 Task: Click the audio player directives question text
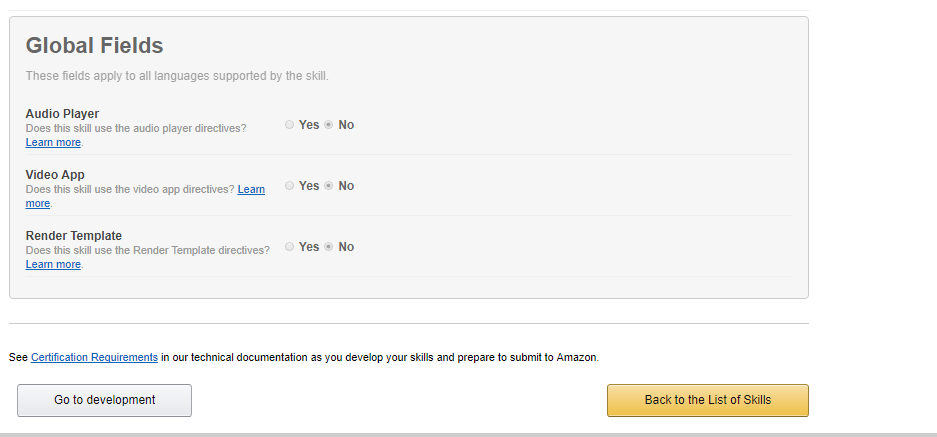[x=135, y=128]
